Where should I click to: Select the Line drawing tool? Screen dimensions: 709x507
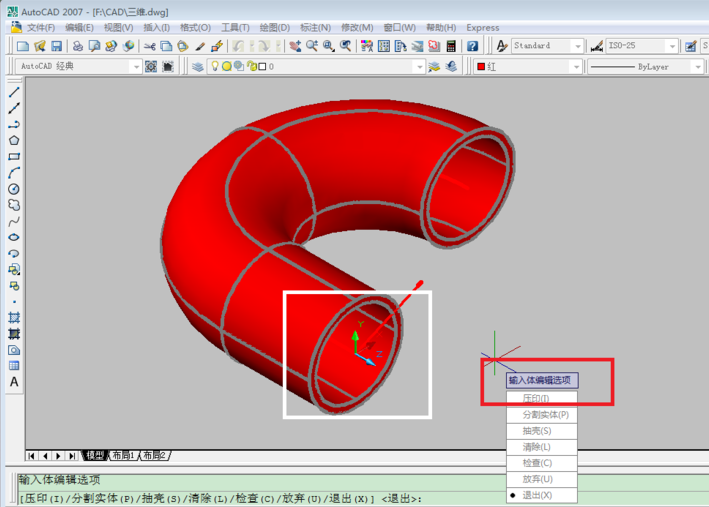click(x=14, y=92)
